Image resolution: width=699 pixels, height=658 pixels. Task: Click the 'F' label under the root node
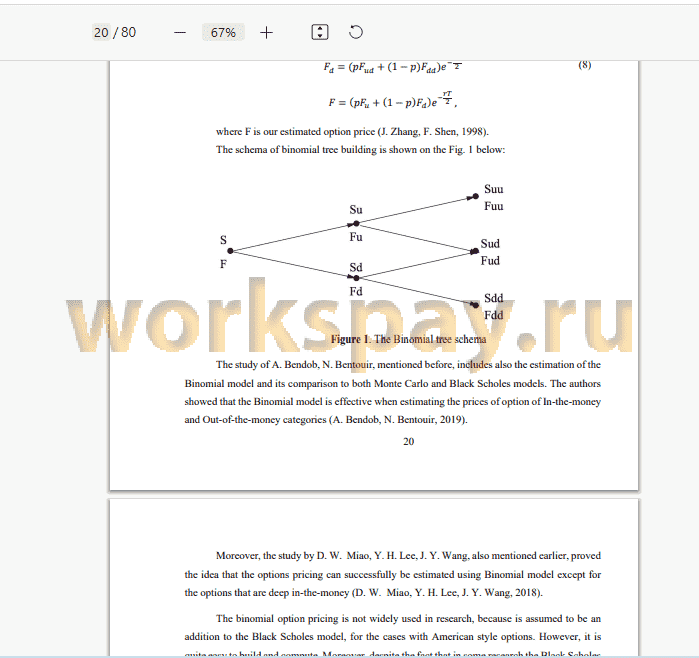223,264
